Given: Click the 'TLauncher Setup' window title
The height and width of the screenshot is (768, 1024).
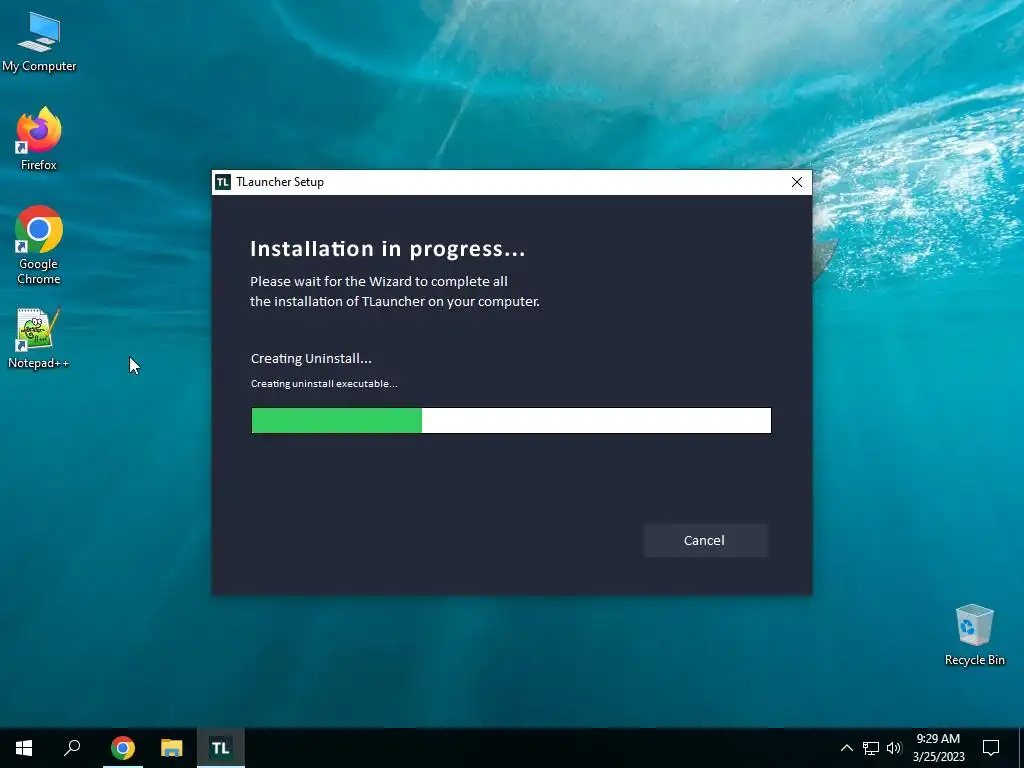Looking at the screenshot, I should (280, 182).
